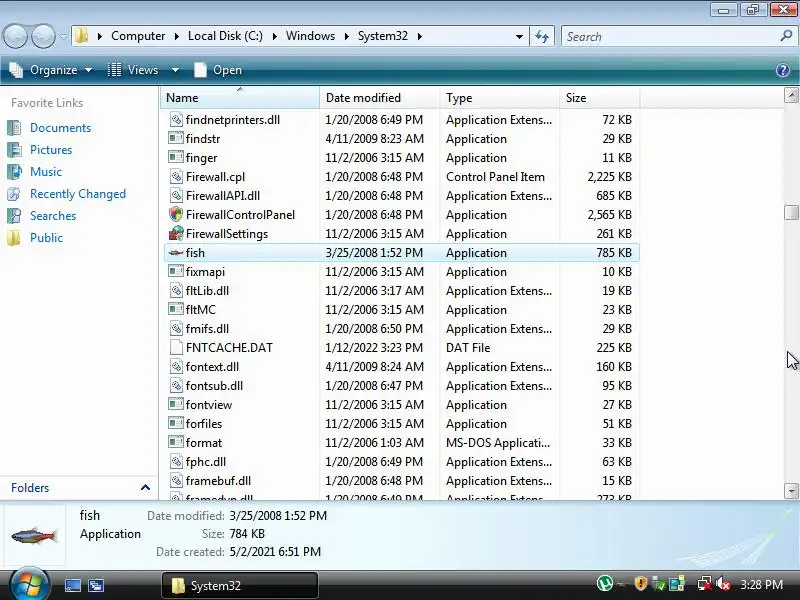Open the recent pages dropdown near Back button
800x600 pixels.
(x=63, y=37)
